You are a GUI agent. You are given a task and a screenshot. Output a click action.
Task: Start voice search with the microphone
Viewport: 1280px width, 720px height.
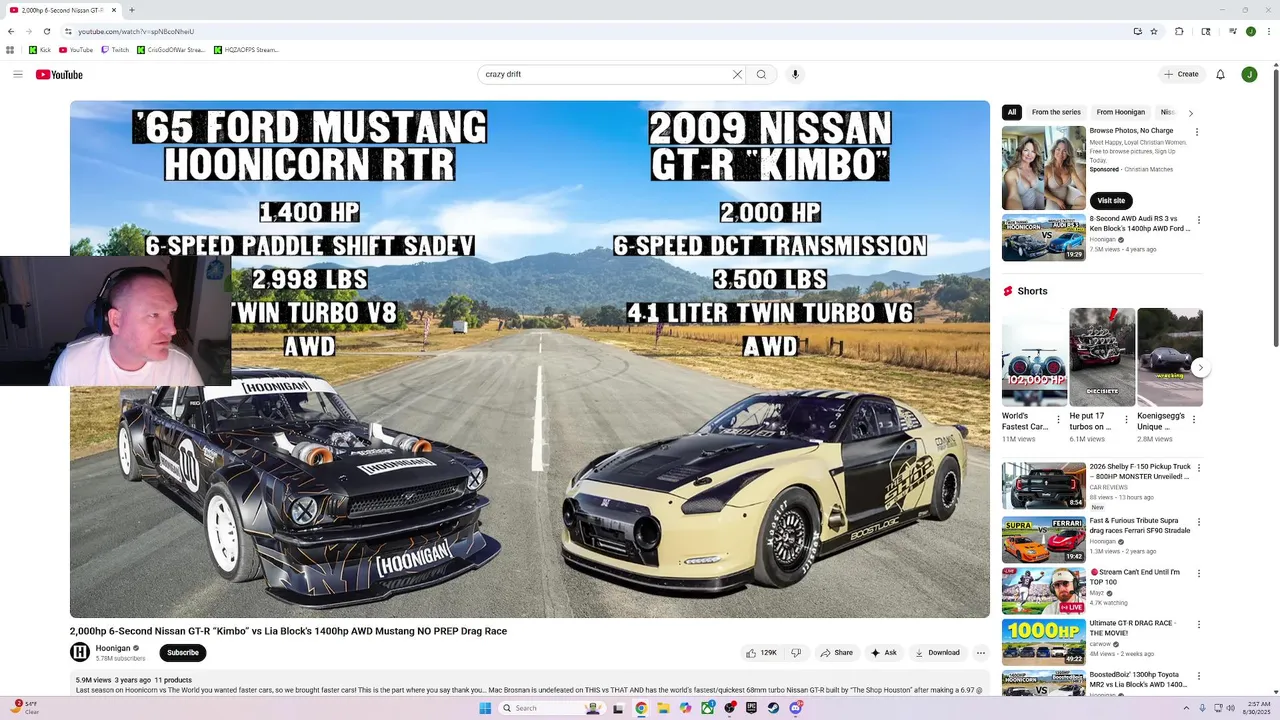[795, 74]
